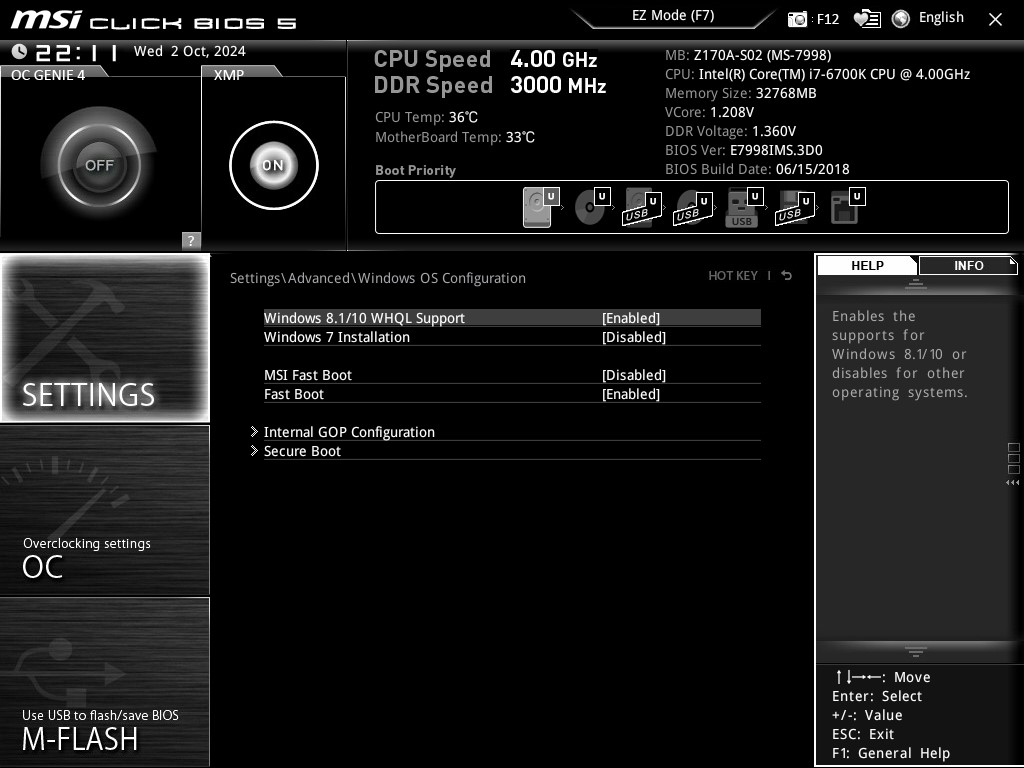This screenshot has width=1024, height=768.
Task: Open the SETTINGS tile
Action: [105, 338]
